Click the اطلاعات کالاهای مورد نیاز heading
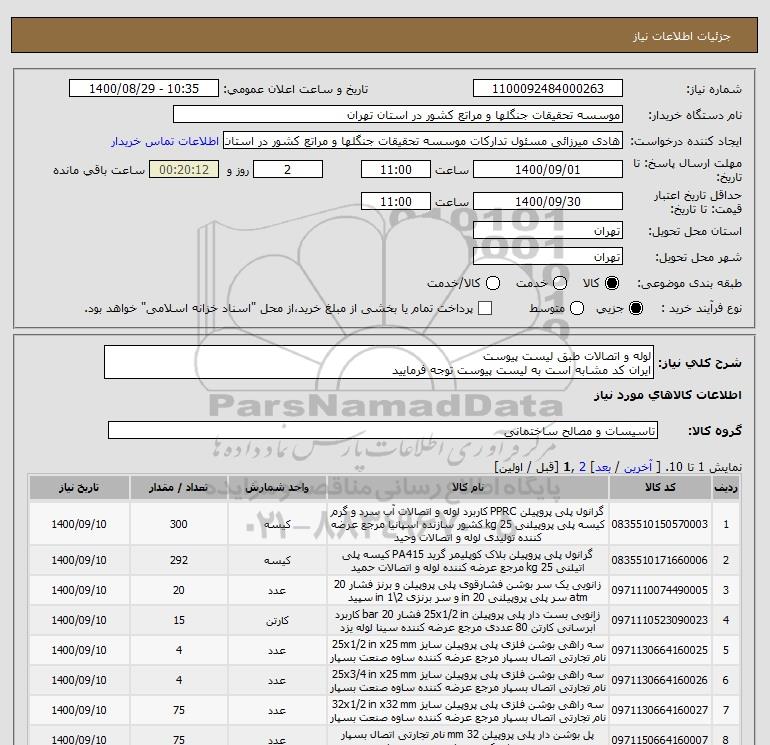Screen dimensions: 770x745 [x=667, y=395]
